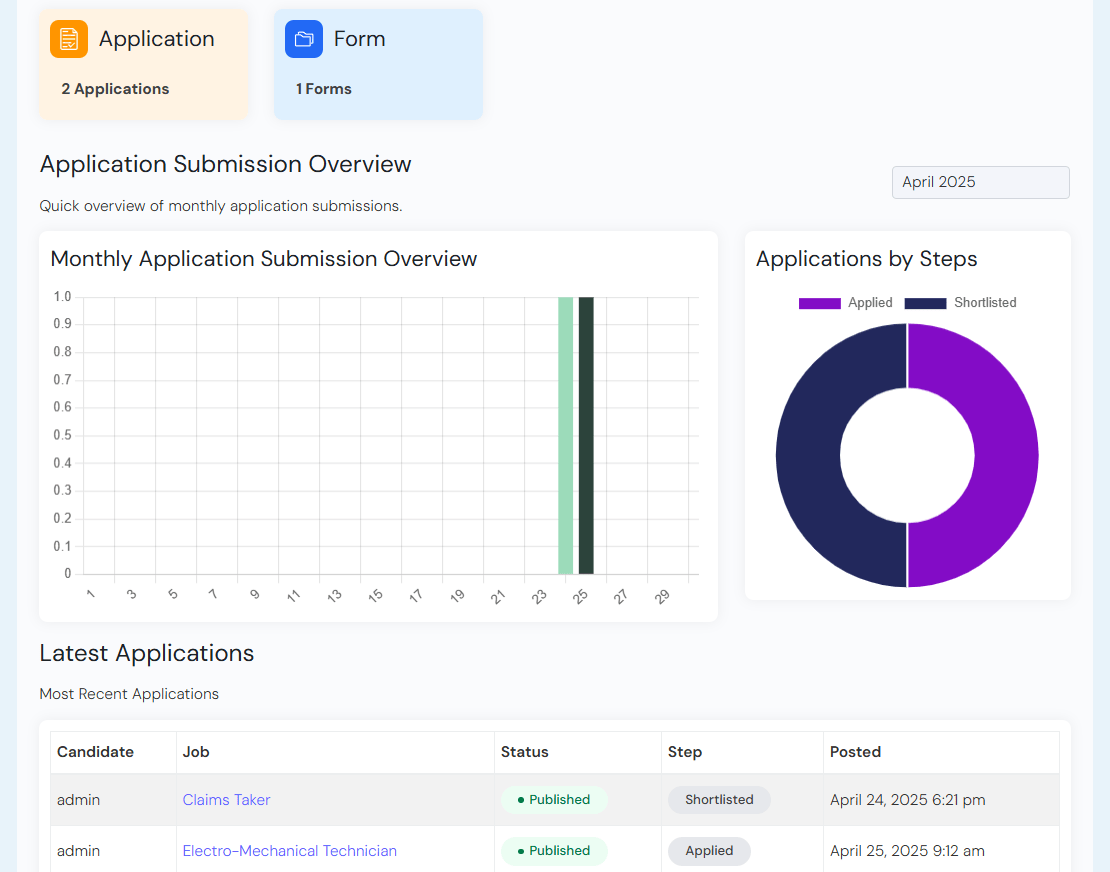This screenshot has width=1110, height=872.
Task: Click Published status badge for Claims Taker
Action: [554, 800]
